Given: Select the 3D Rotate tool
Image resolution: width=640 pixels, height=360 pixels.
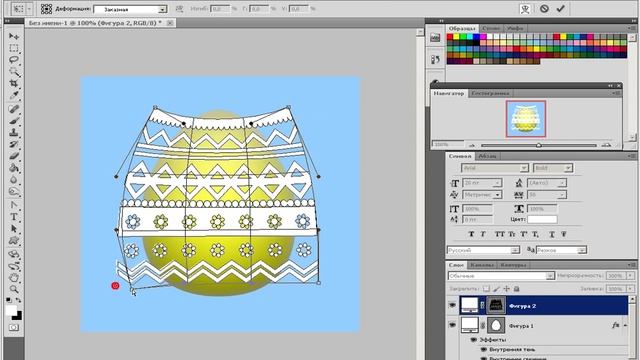Looking at the screenshot, I should point(14,254).
